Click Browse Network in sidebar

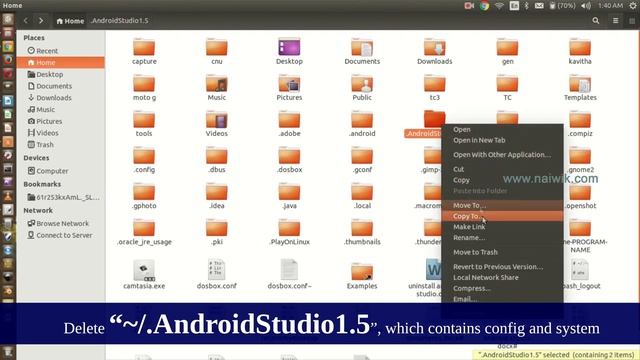(x=61, y=223)
